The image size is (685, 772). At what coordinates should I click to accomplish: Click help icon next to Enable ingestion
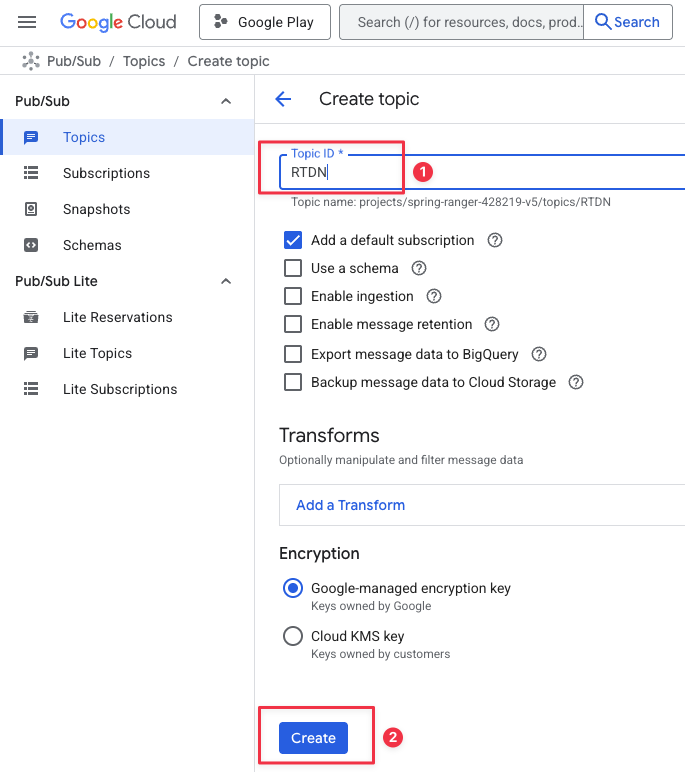[x=434, y=296]
